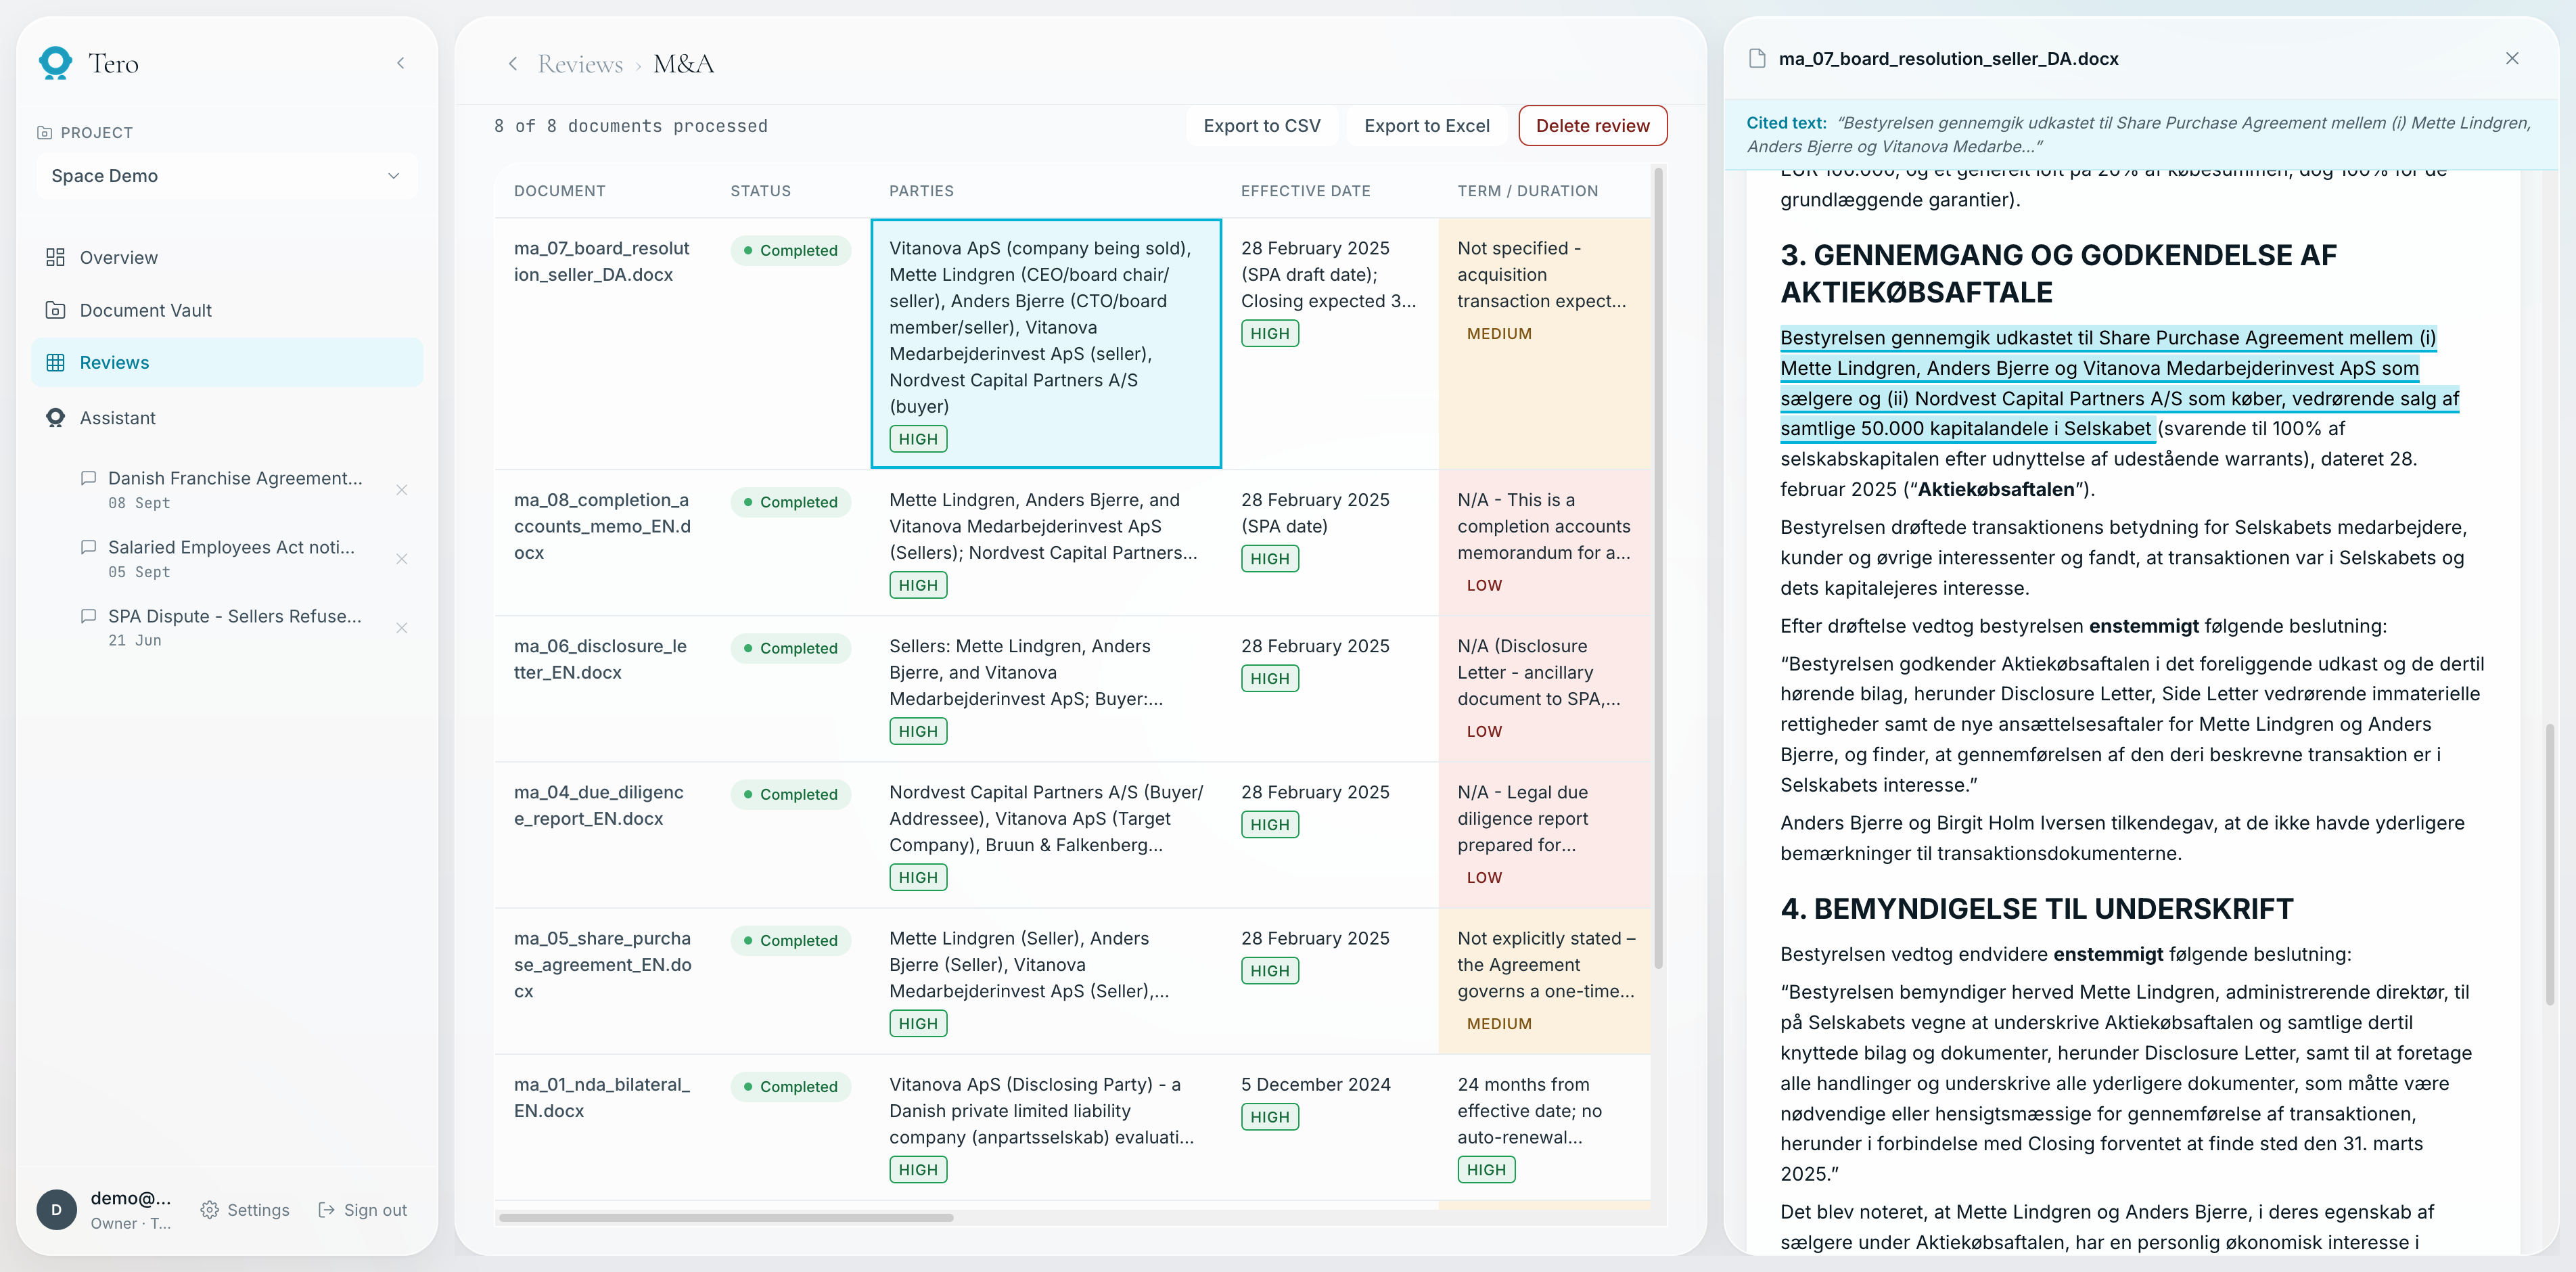Select ma_07_board_resolution_seller_DA.docx table row
Viewport: 2576px width, 1272px height.
click(1072, 343)
